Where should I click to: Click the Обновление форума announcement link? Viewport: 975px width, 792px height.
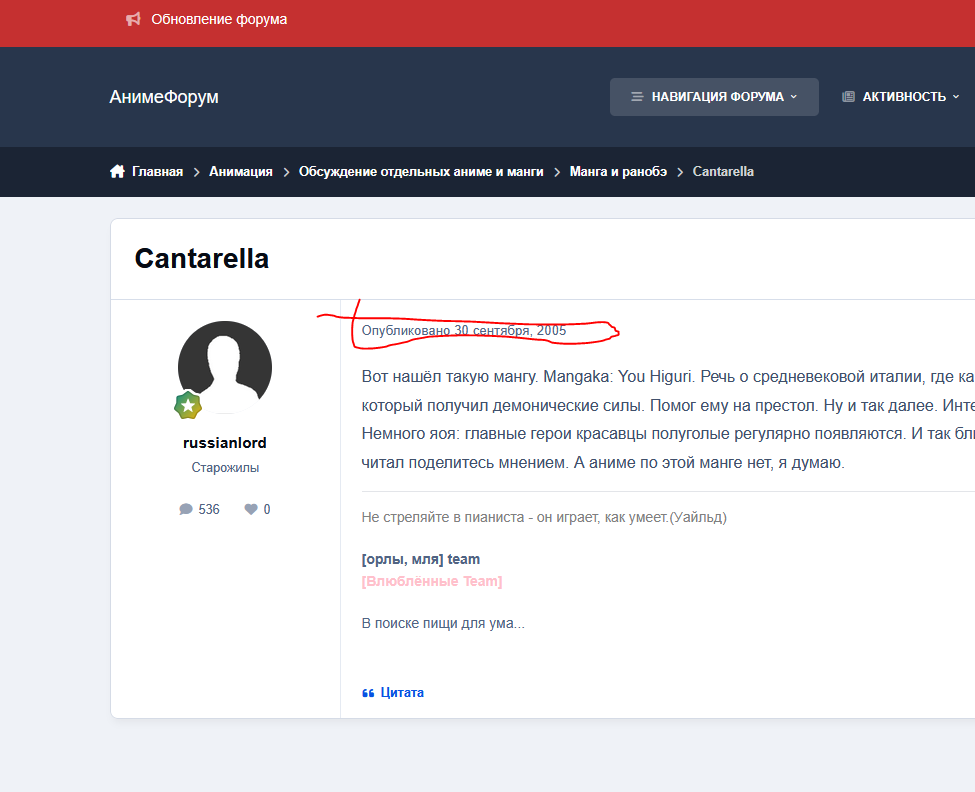[x=219, y=19]
